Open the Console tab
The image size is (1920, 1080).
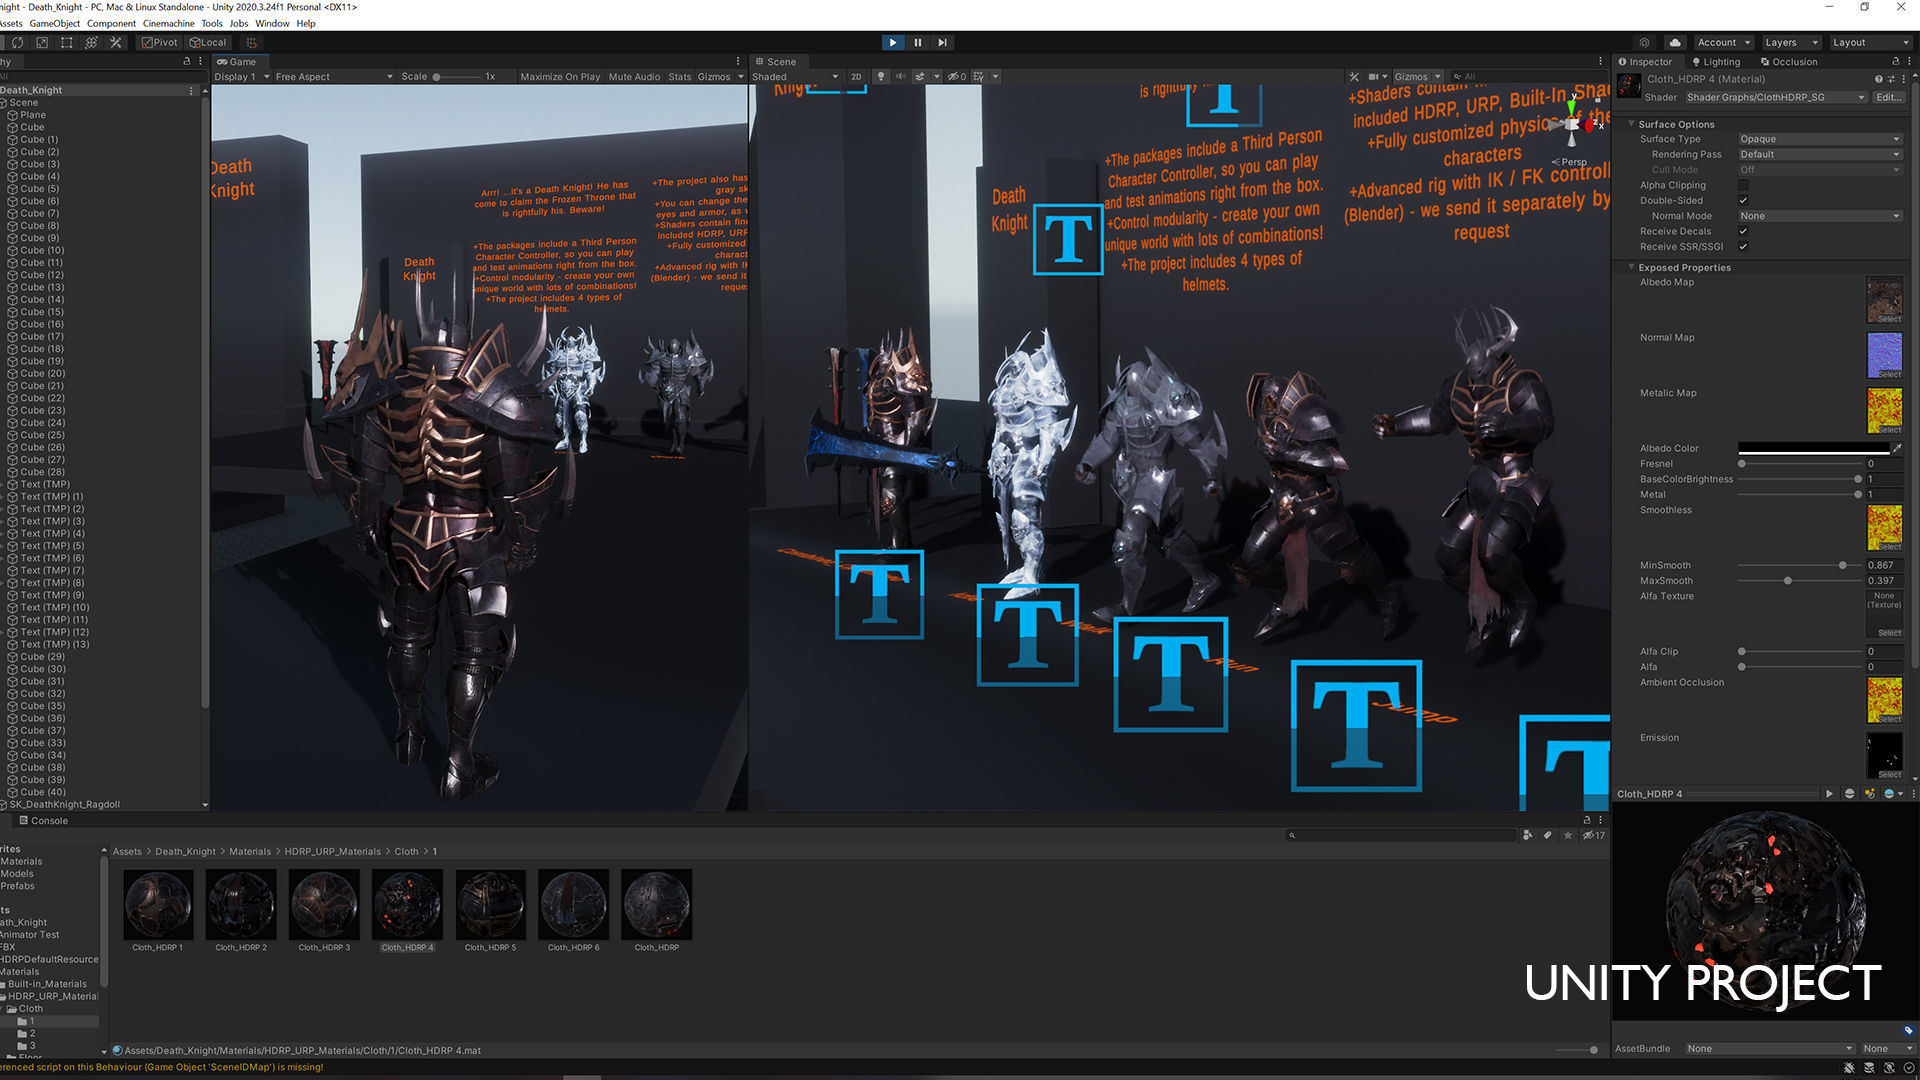coord(44,821)
